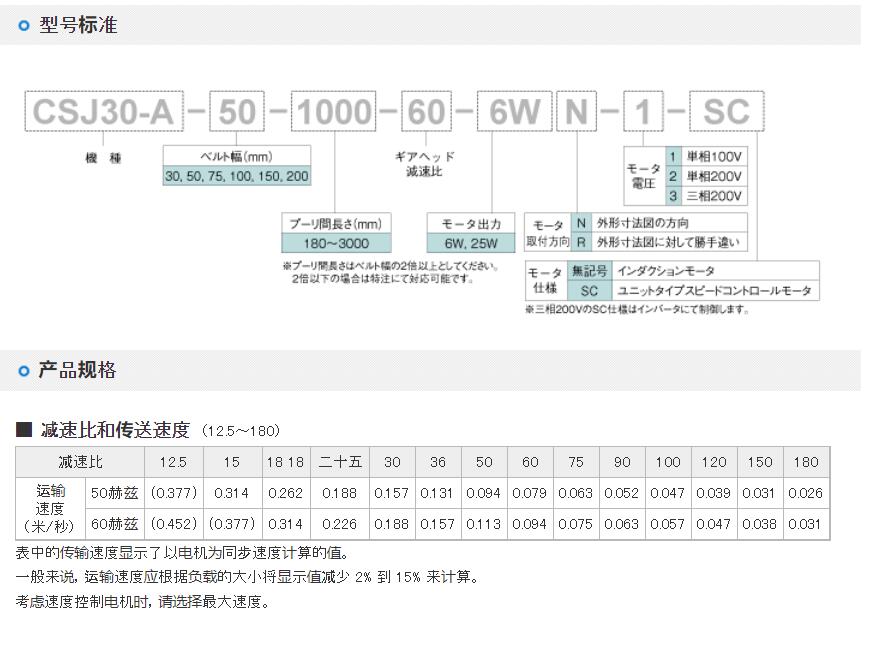The image size is (875, 647).
Task: Click the 0.052 speed cell
Action: tap(622, 493)
